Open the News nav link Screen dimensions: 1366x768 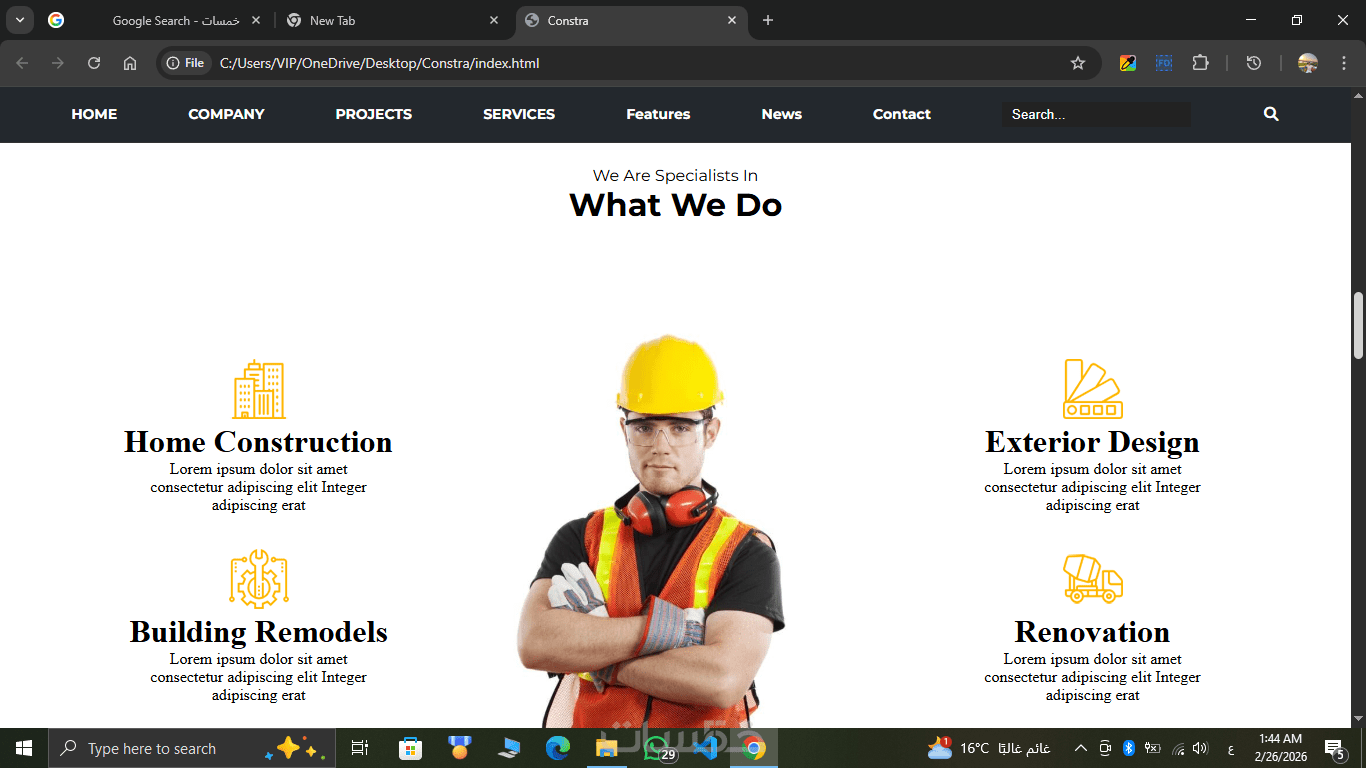tap(782, 114)
